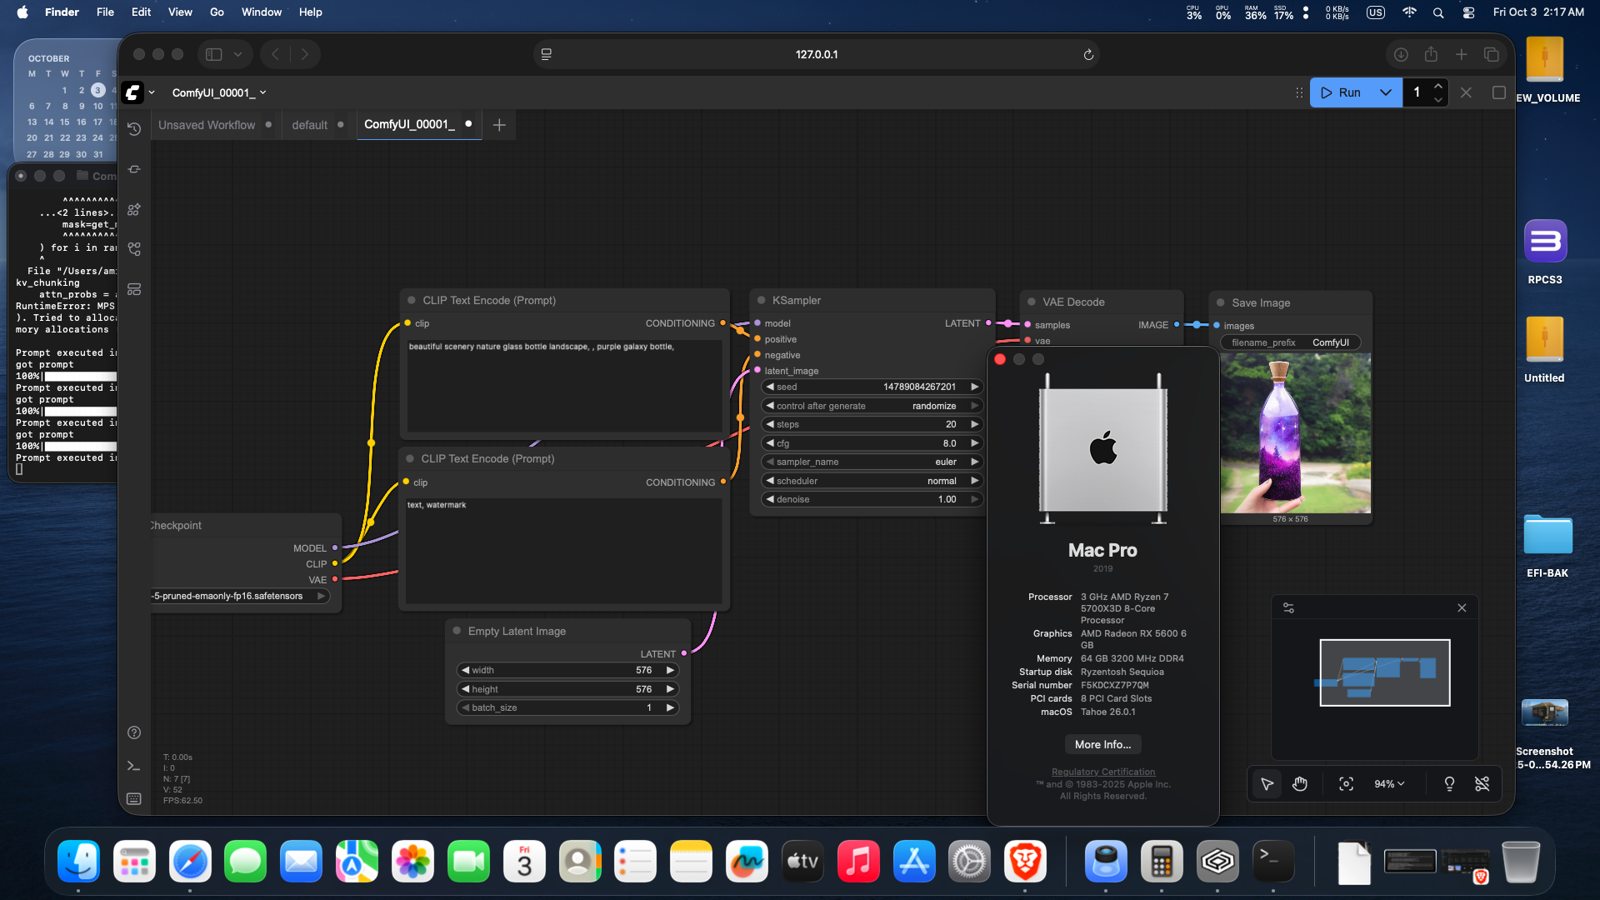Screen dimensions: 1600x900
Task: Open the terminal logs icon in sidebar
Action: 133,765
